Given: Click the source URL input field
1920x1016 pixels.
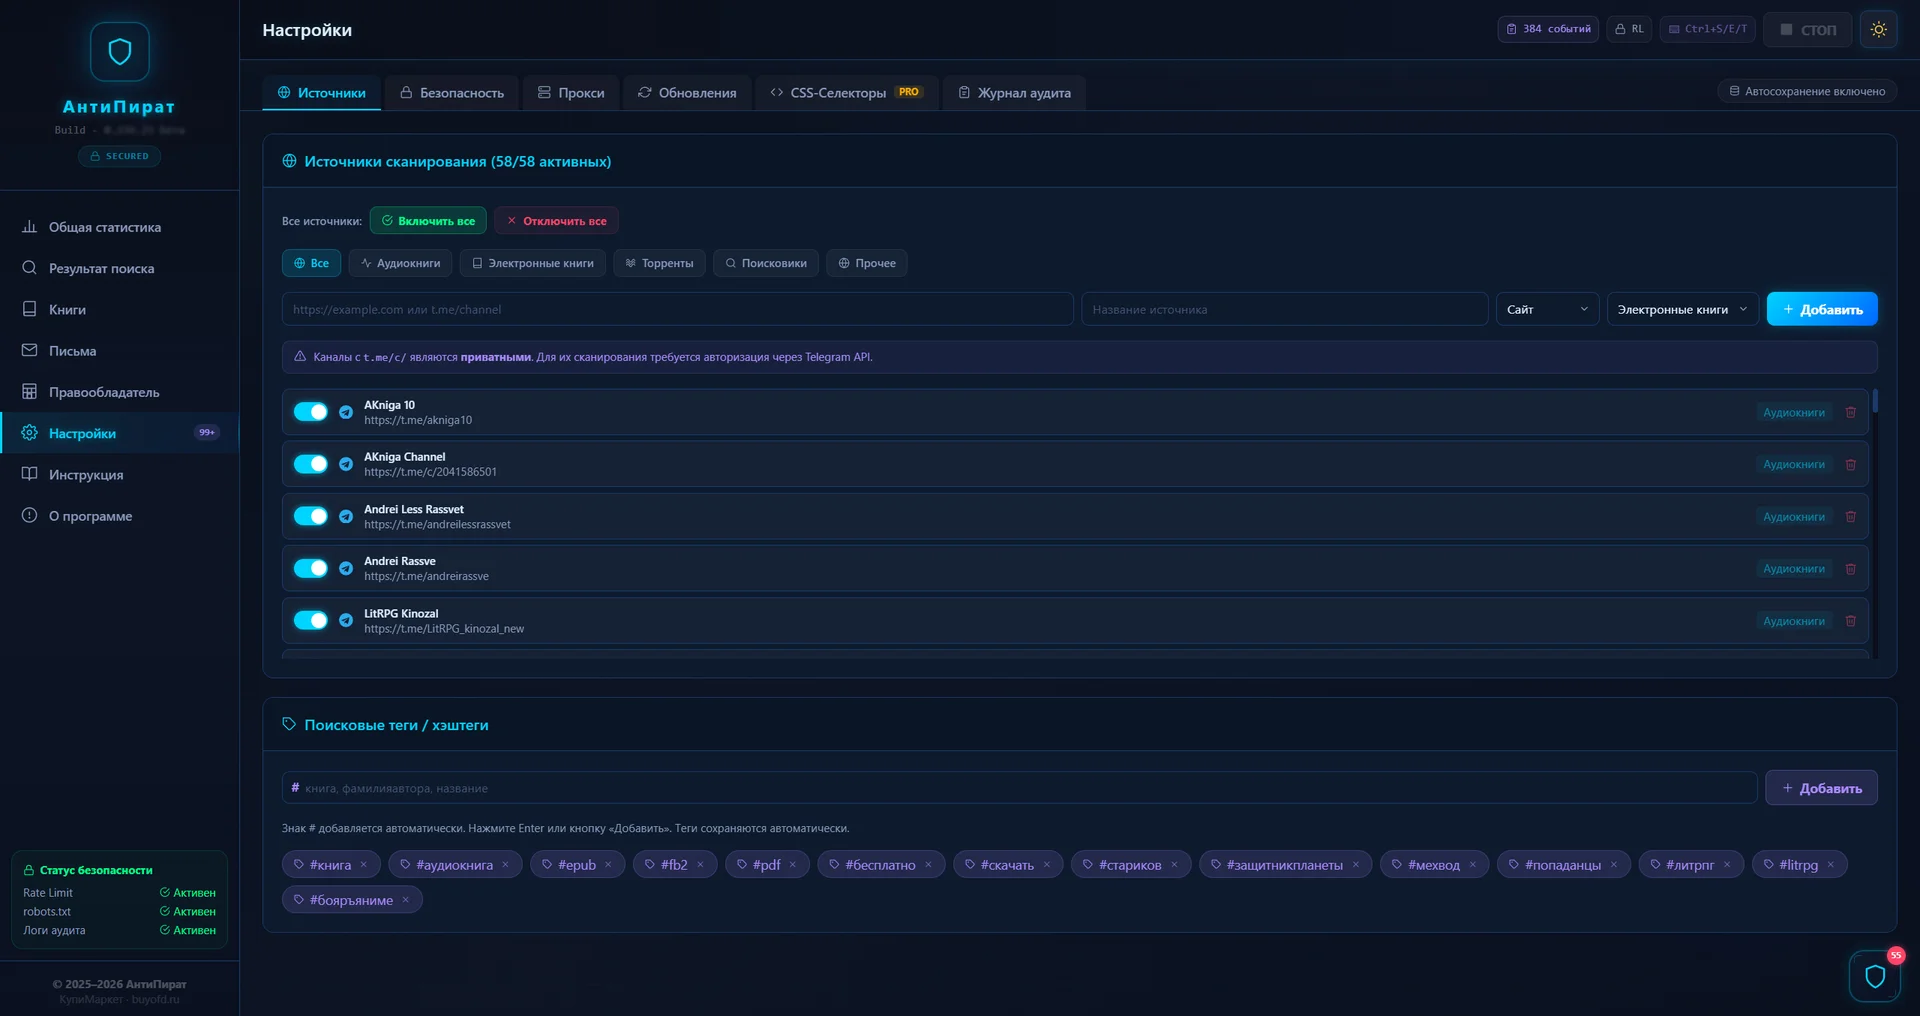Looking at the screenshot, I should click(x=677, y=309).
